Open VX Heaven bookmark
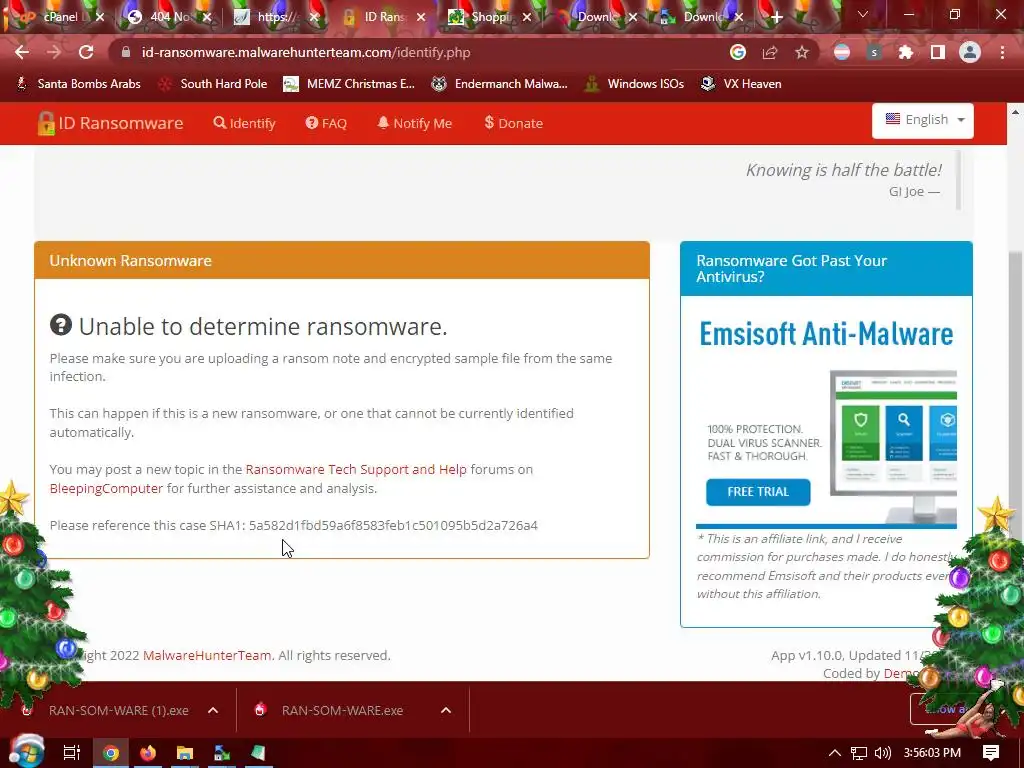Viewport: 1024px width, 768px height. coord(741,84)
